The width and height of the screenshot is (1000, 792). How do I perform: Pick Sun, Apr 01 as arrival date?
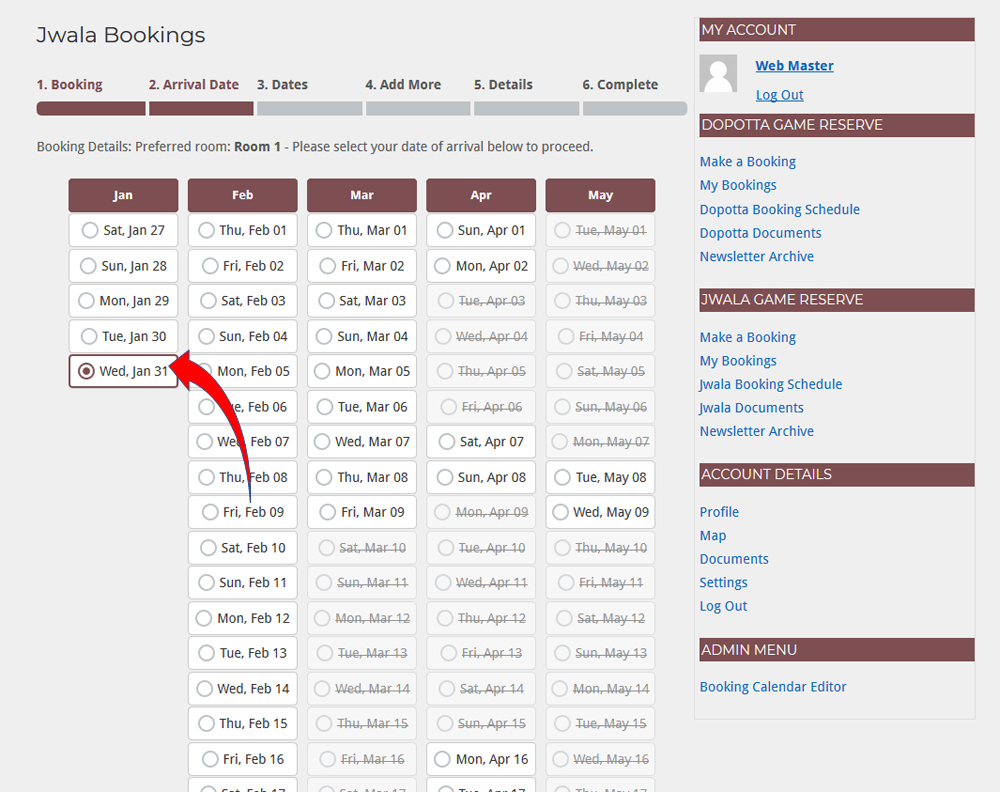coord(444,230)
